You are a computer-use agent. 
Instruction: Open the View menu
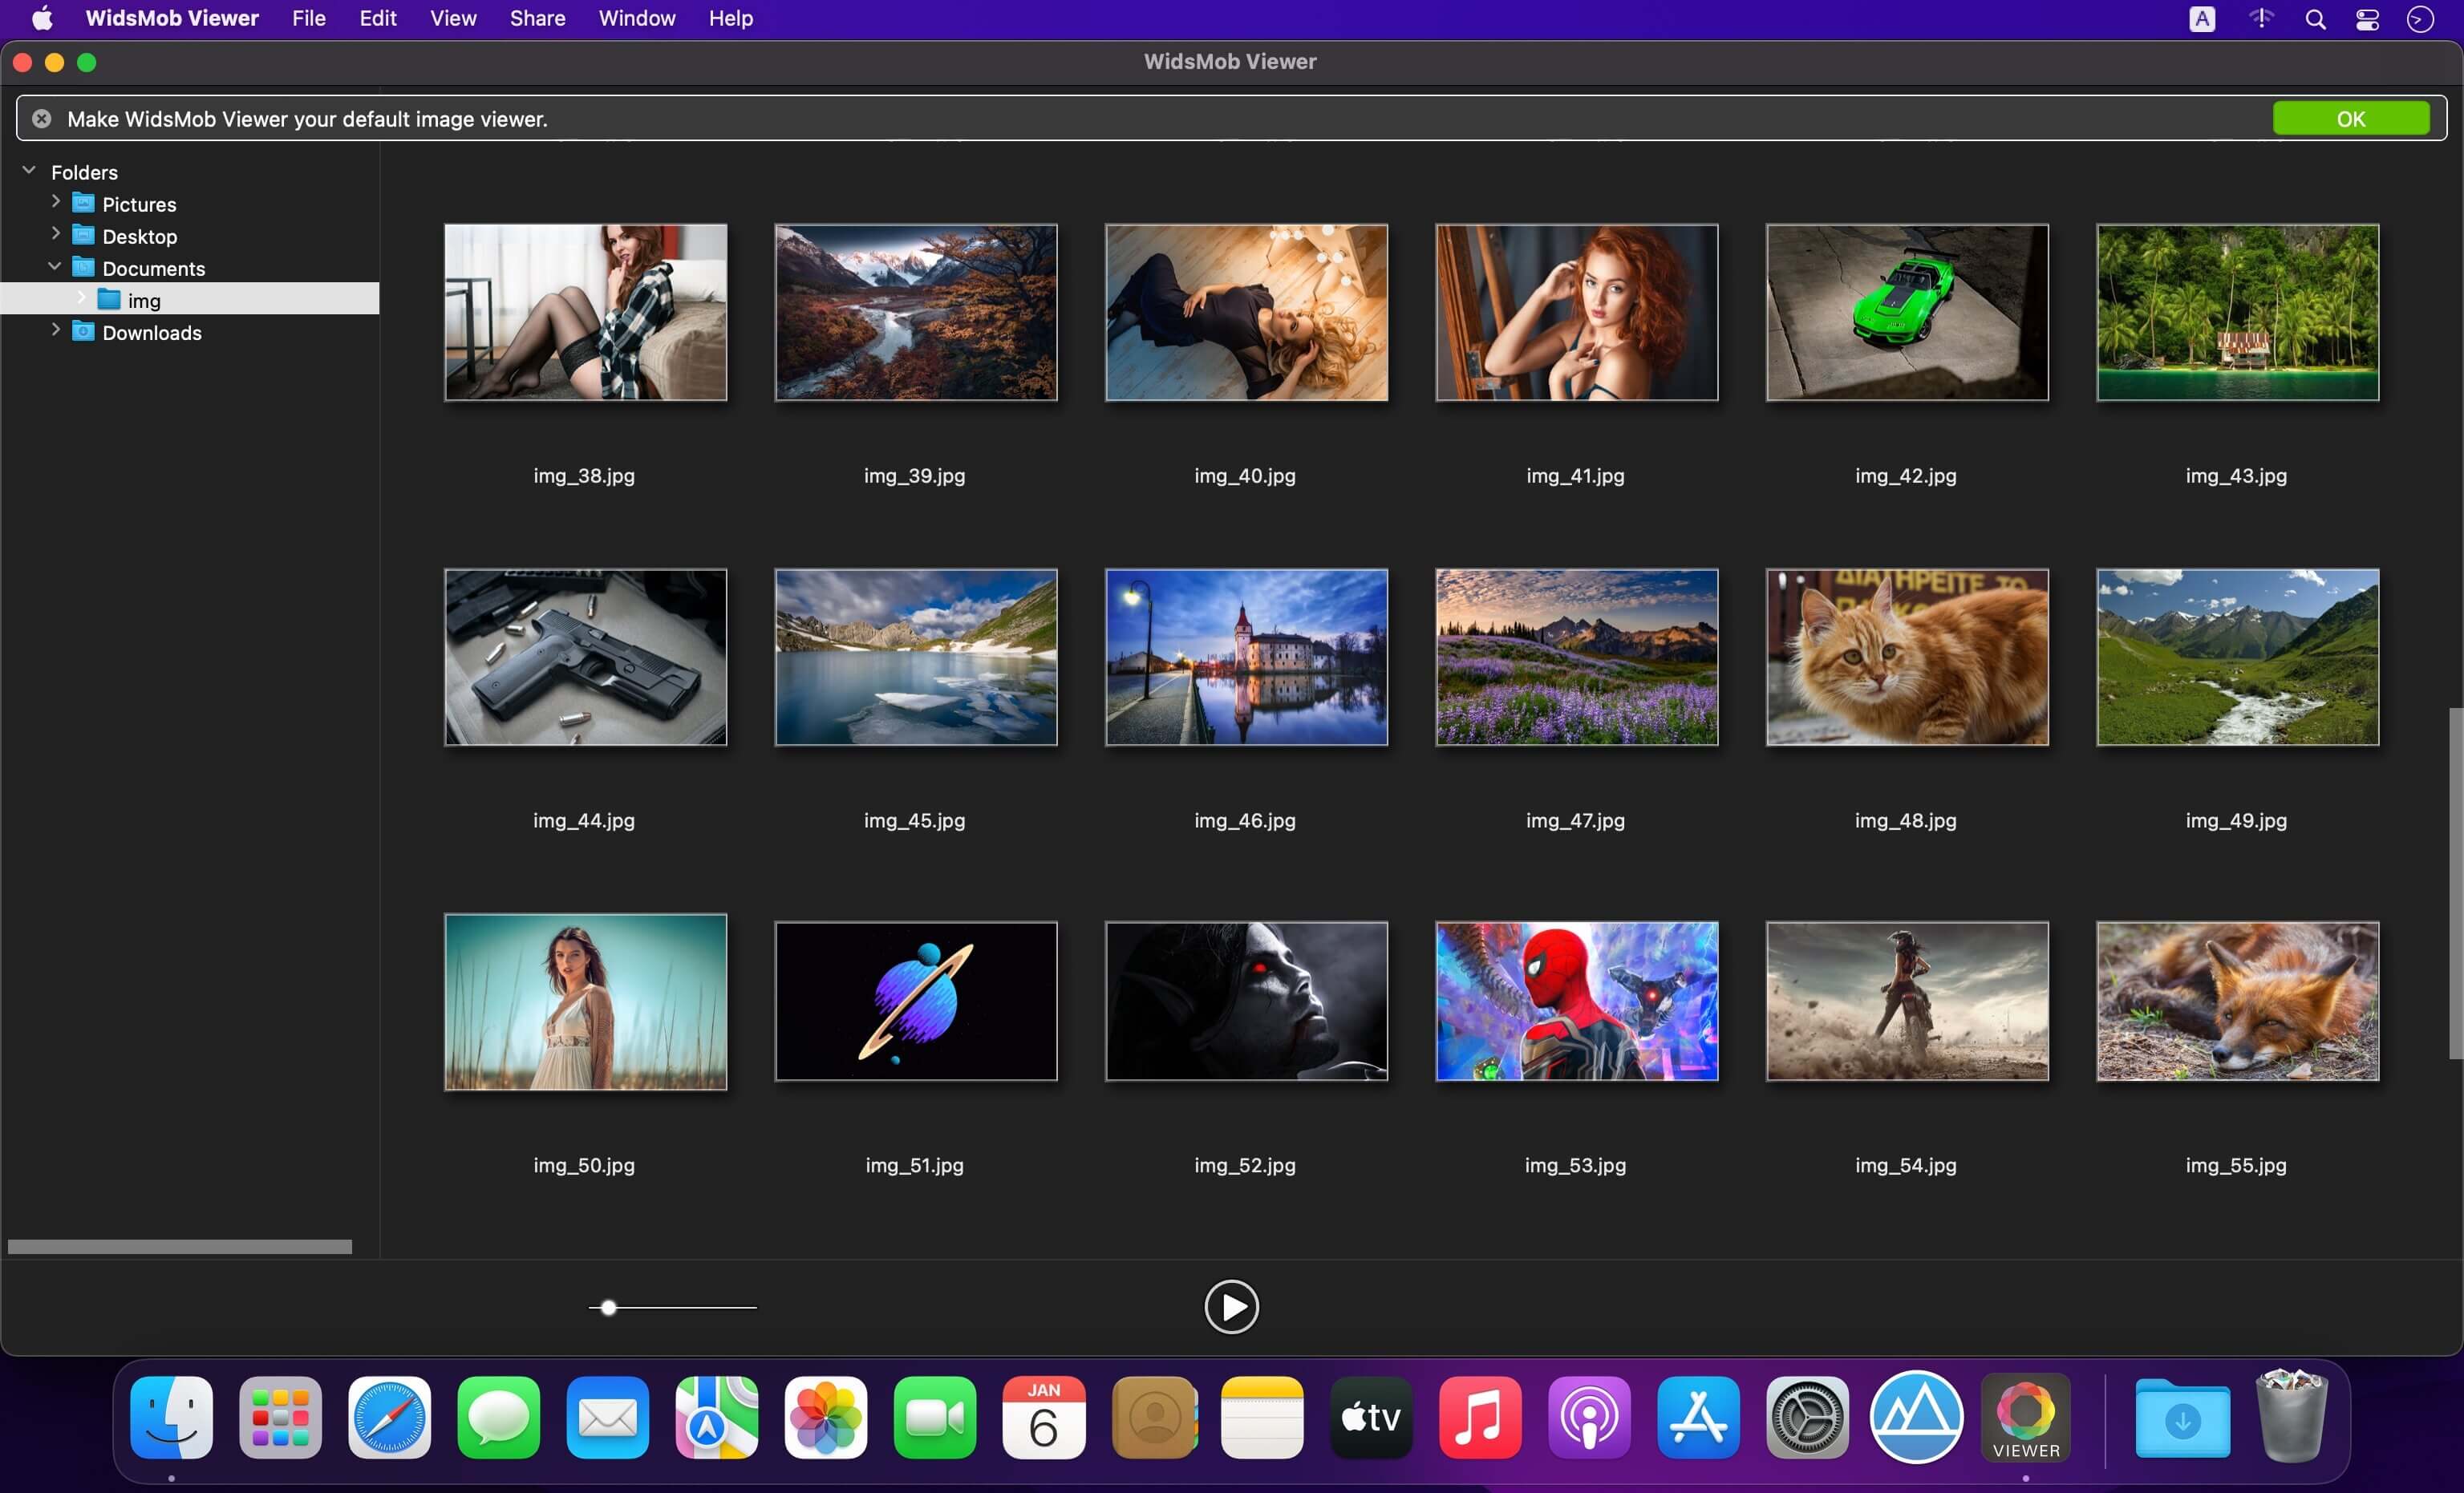pos(453,18)
